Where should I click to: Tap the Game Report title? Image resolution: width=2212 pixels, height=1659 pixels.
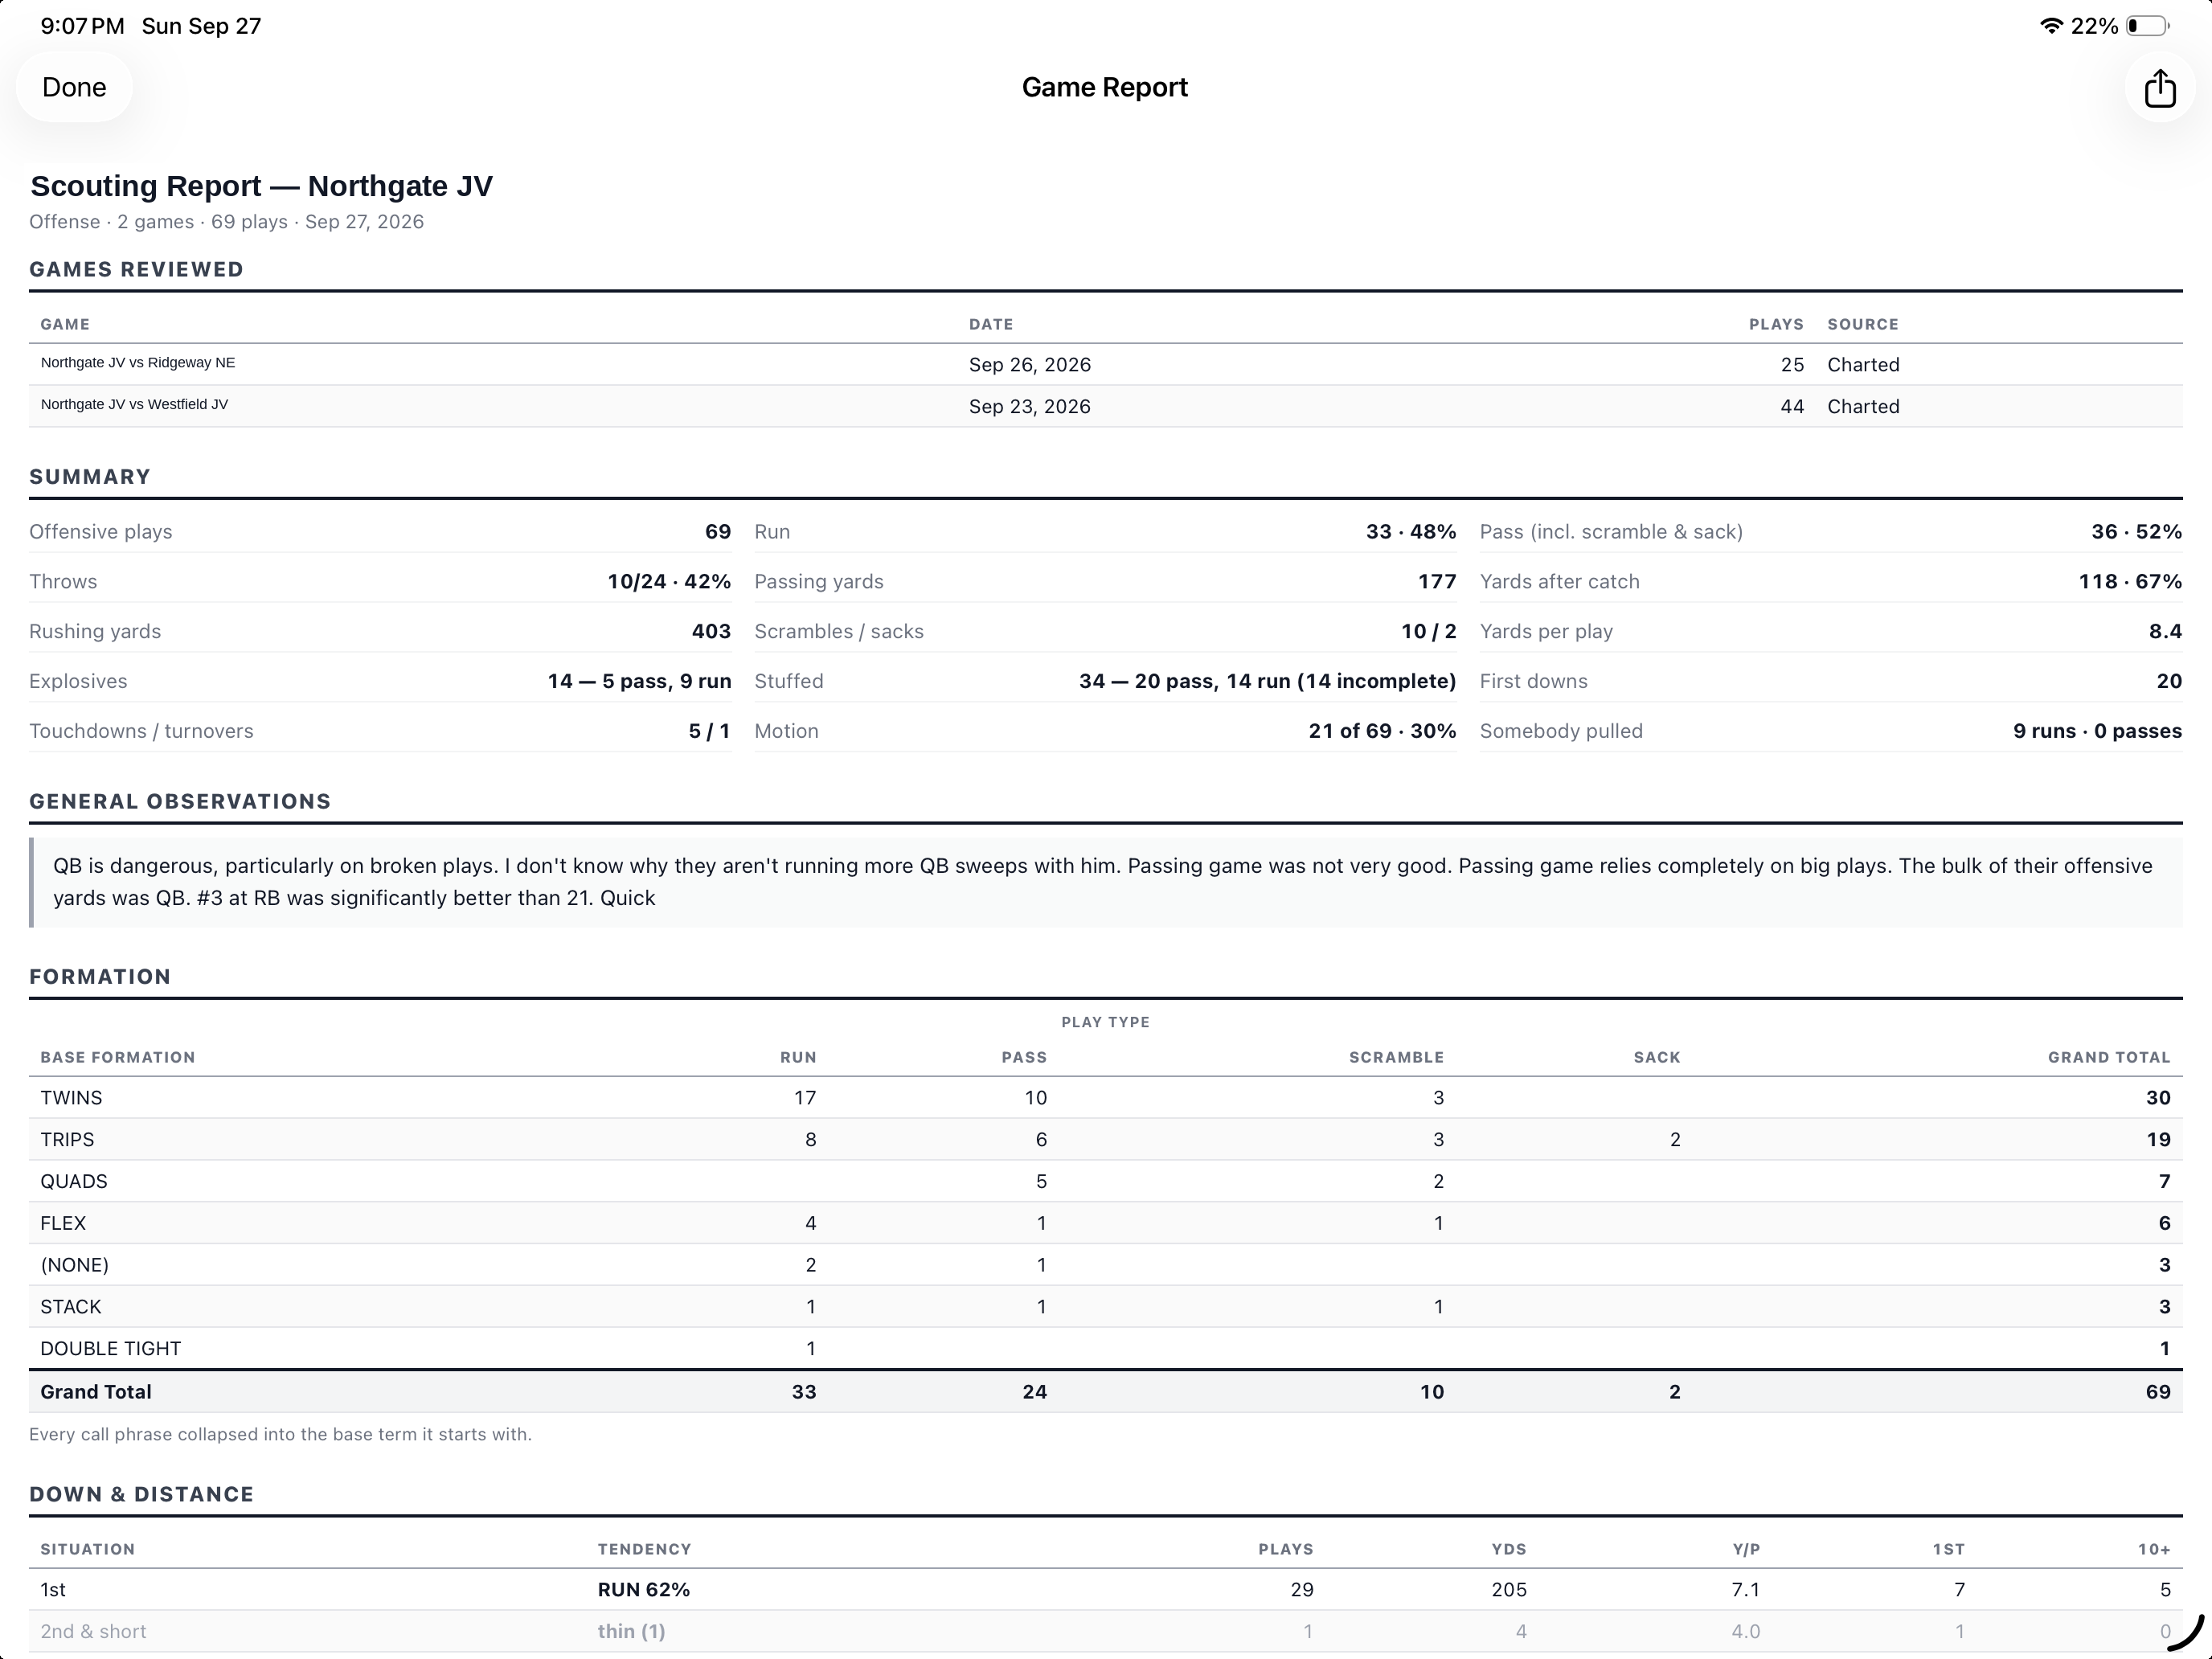[1104, 88]
